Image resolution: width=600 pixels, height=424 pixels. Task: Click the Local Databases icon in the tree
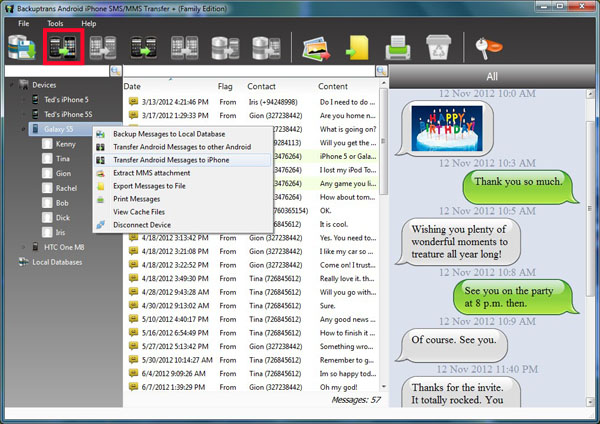click(24, 262)
